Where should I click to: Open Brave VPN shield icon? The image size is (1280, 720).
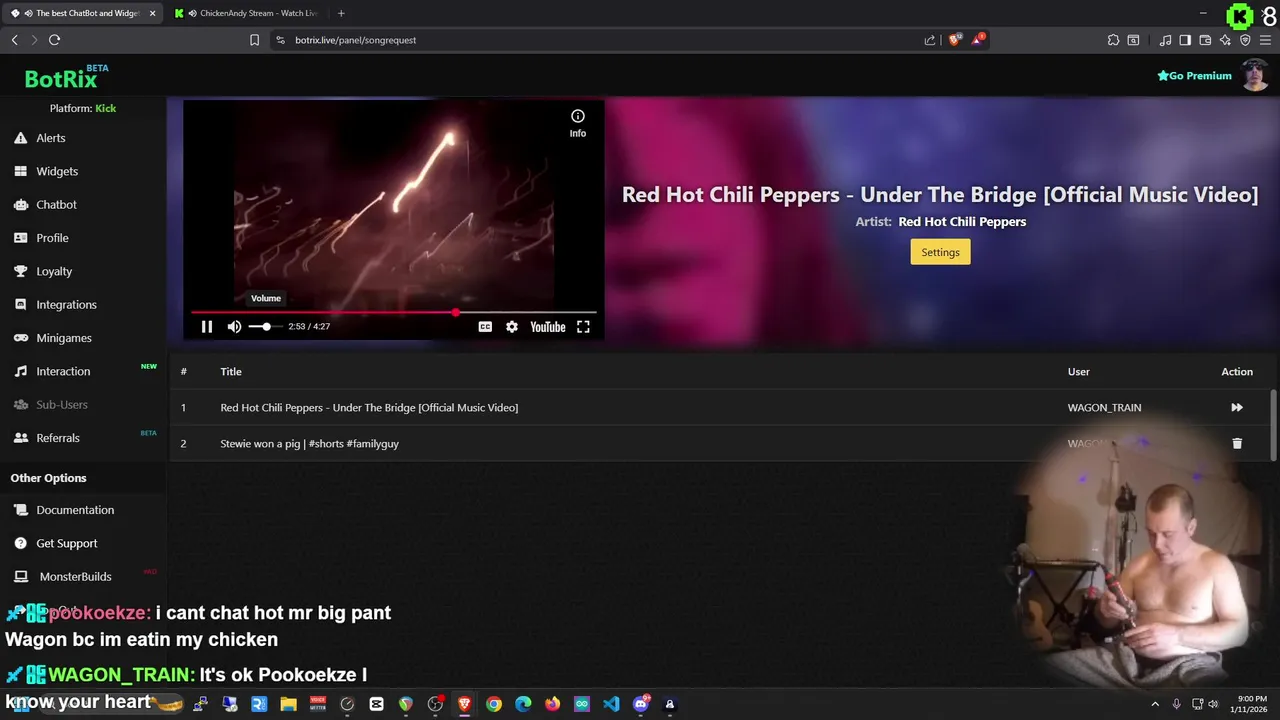pos(1245,40)
